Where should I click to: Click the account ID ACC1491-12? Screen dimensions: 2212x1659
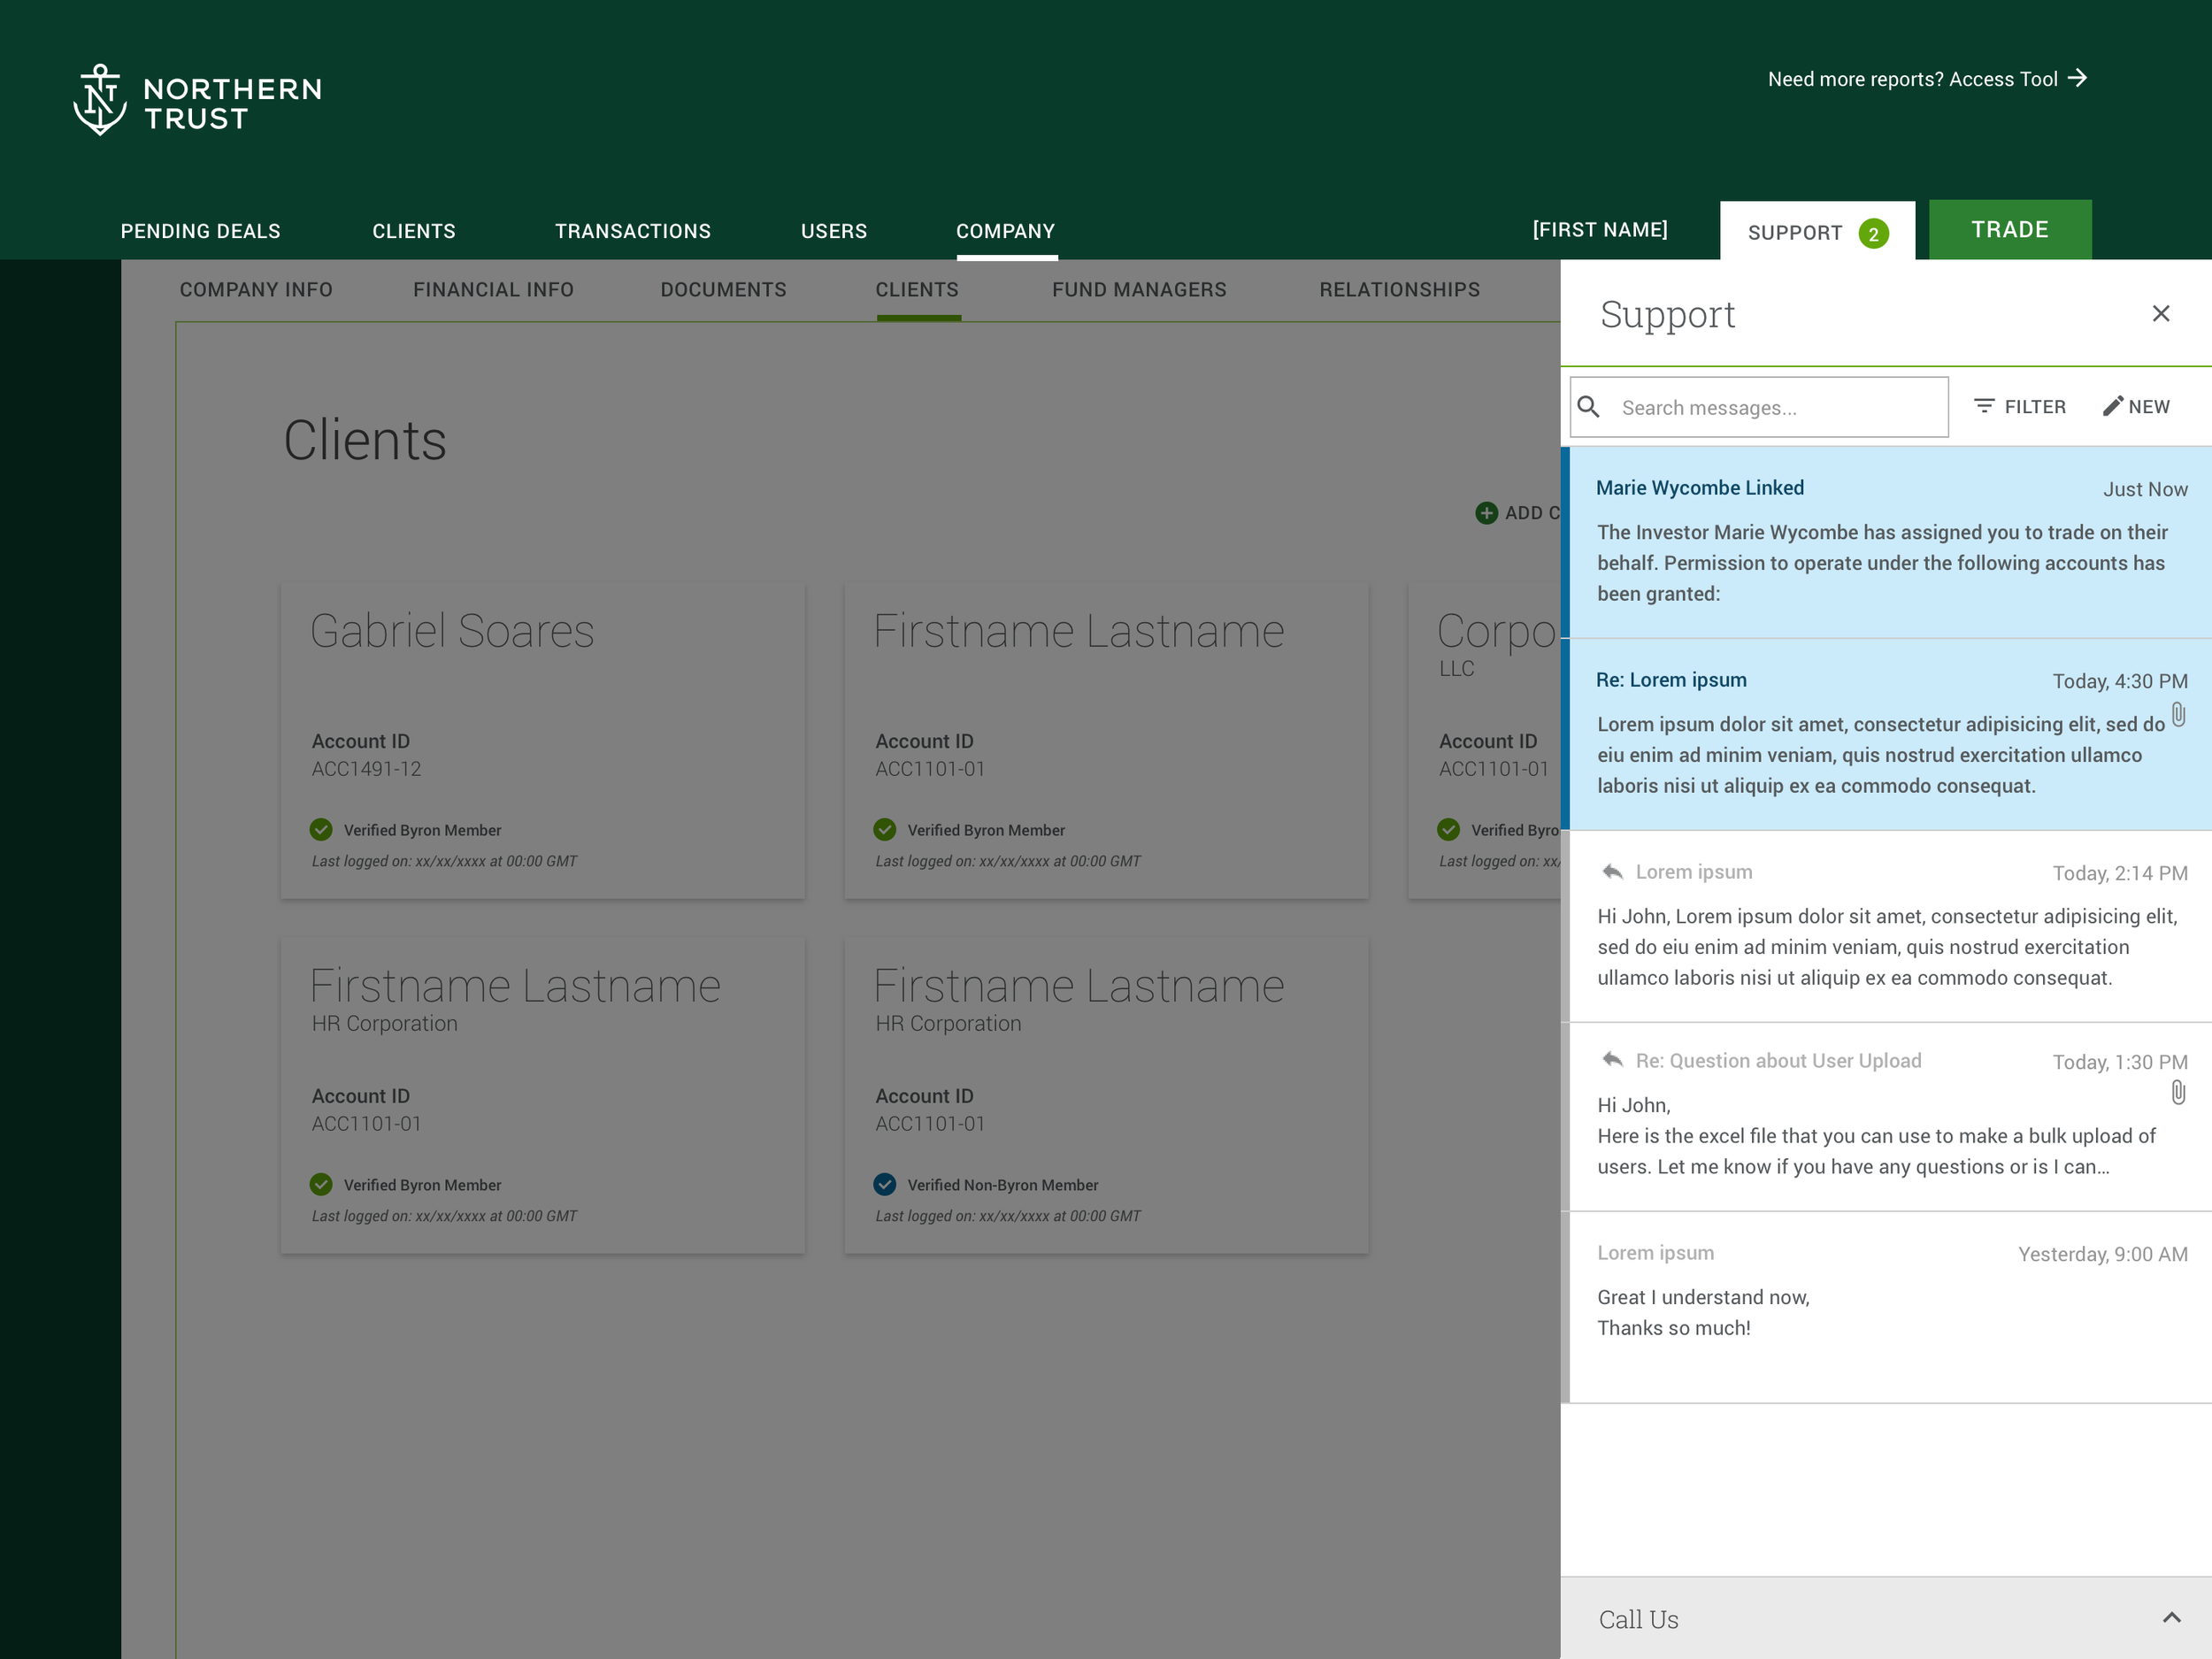(x=366, y=769)
